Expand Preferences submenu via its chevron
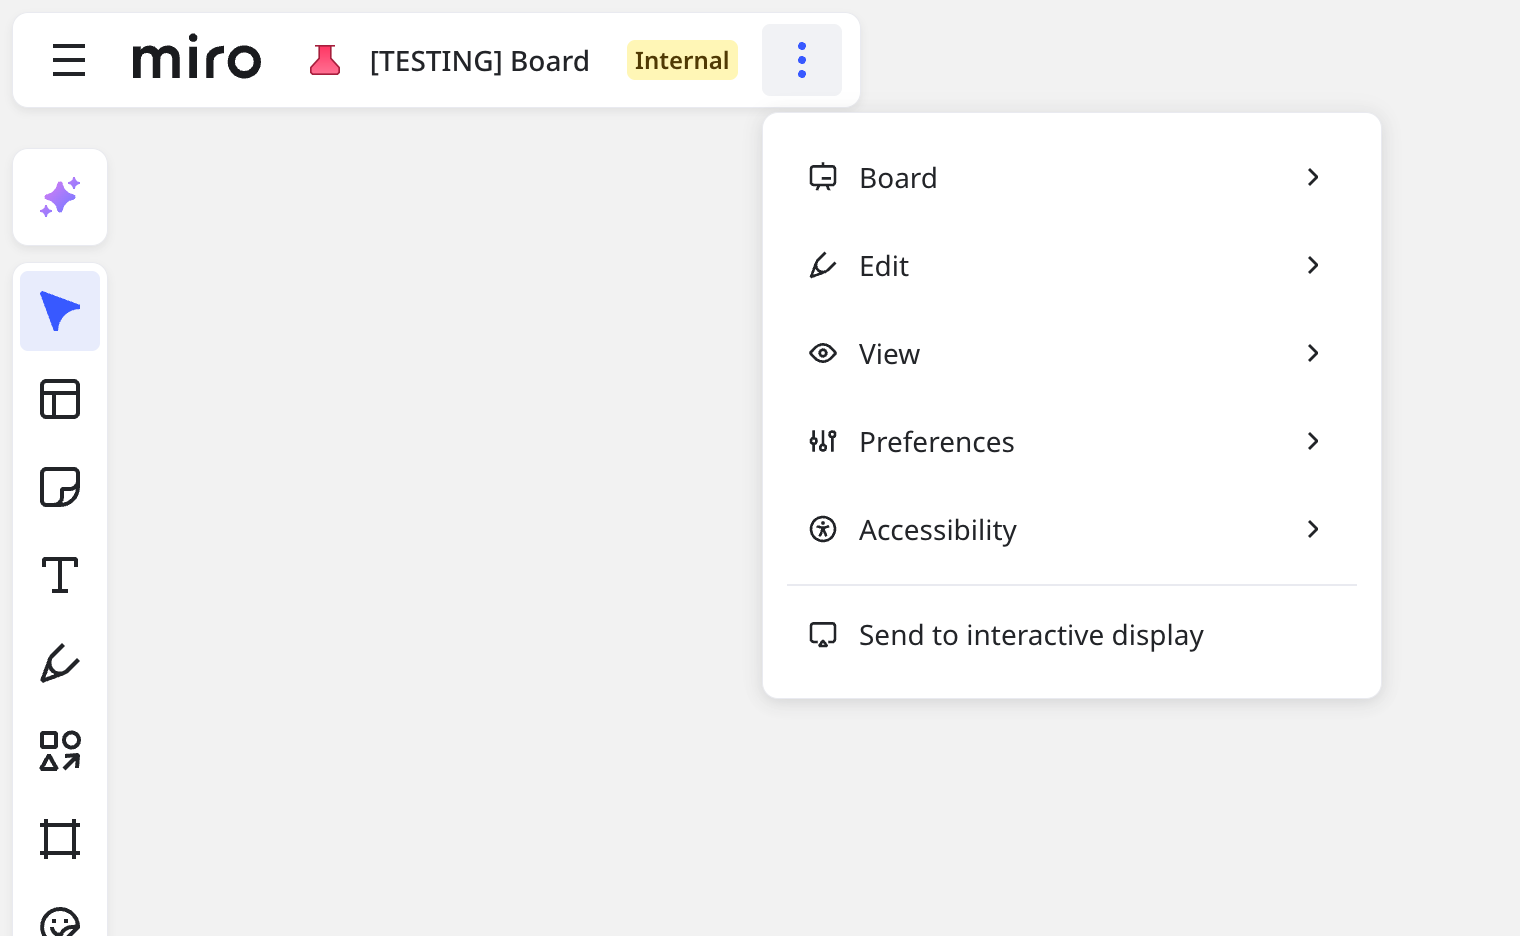Image resolution: width=1520 pixels, height=936 pixels. point(1313,442)
